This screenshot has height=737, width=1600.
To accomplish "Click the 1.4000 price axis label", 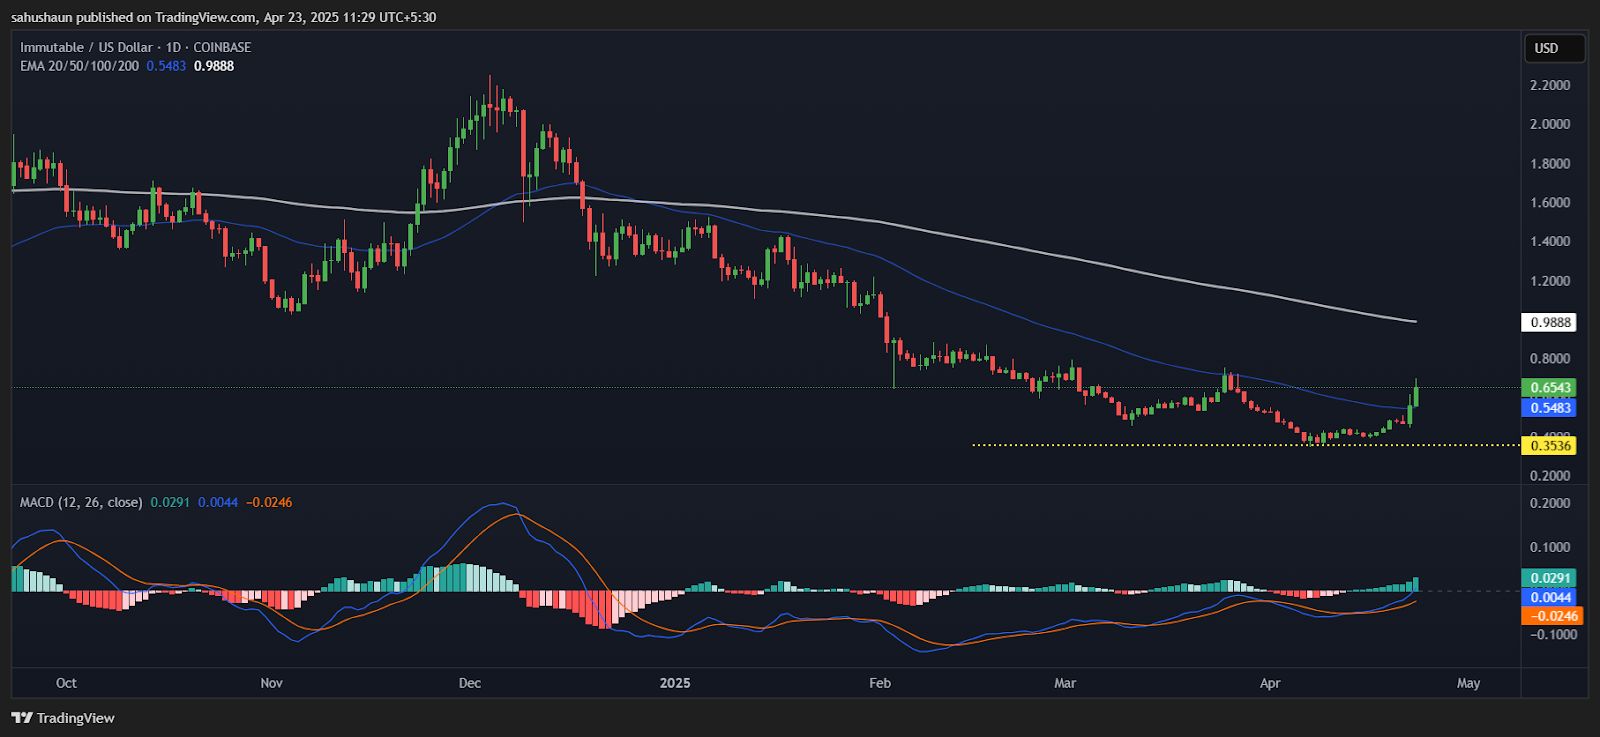I will [x=1550, y=241].
